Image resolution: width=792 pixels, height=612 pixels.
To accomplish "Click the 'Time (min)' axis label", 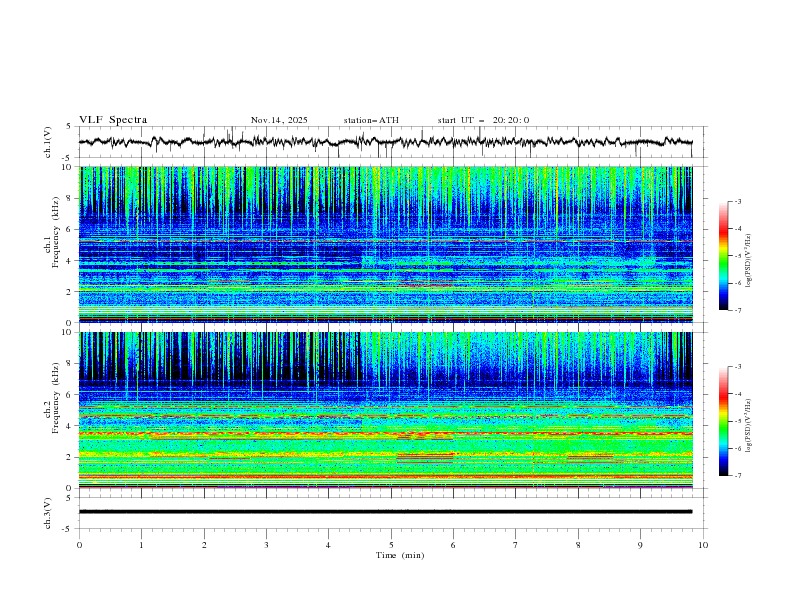I will click(x=400, y=555).
